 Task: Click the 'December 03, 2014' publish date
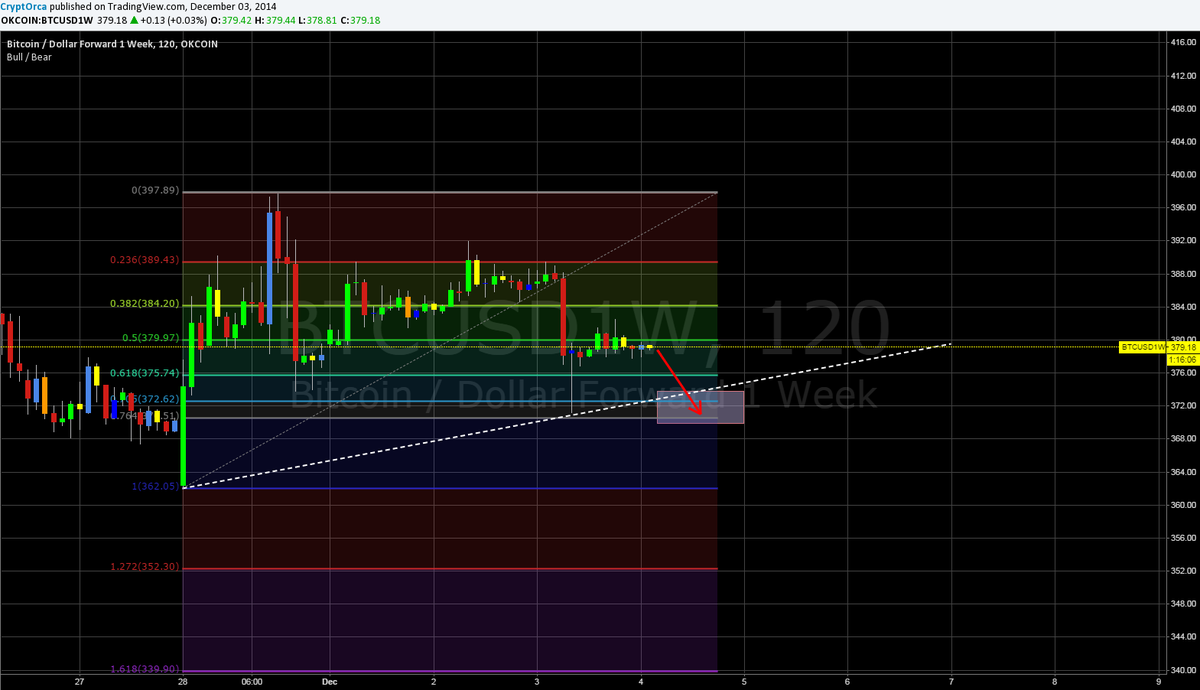click(x=234, y=6)
